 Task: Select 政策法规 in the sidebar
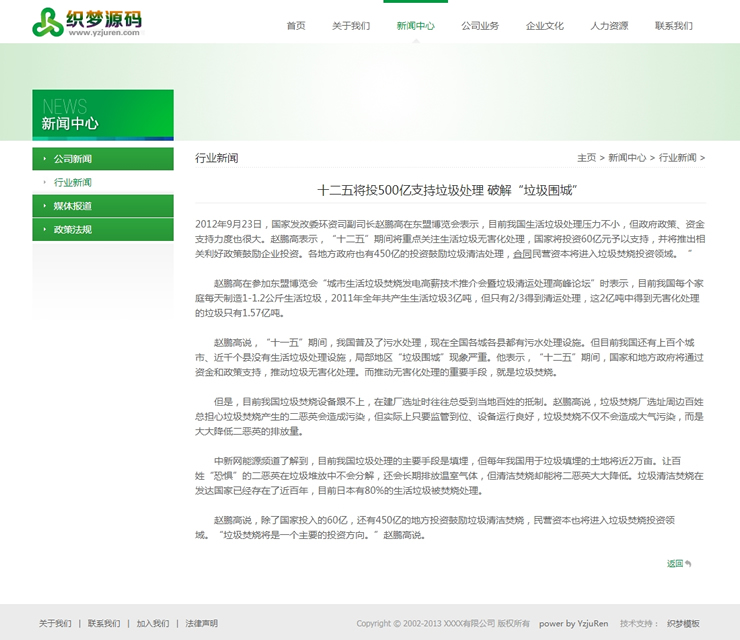coord(73,230)
